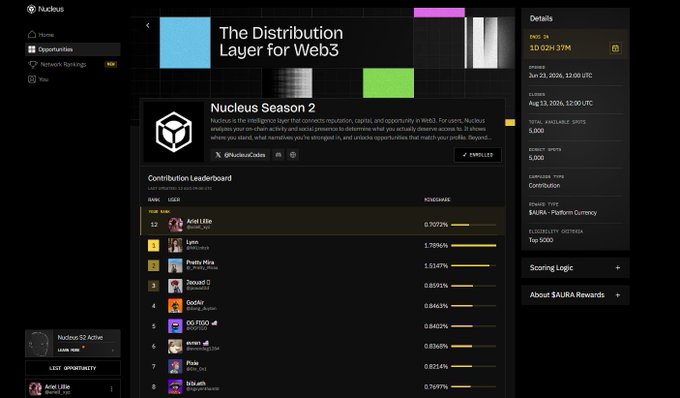Click the Enrolled button
Image resolution: width=680 pixels, height=398 pixels.
477,155
